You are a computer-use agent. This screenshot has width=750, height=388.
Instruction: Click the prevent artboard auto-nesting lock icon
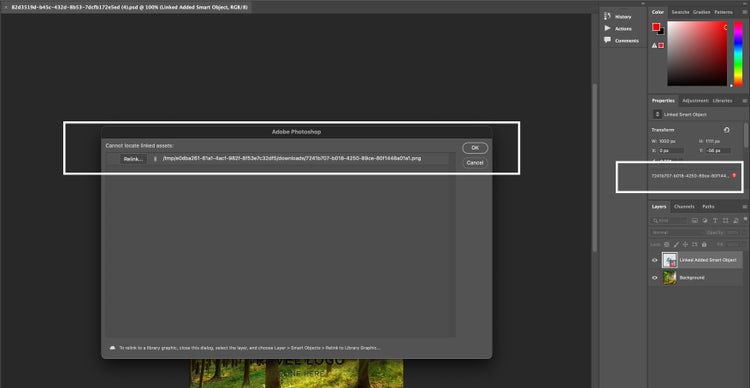[x=695, y=244]
